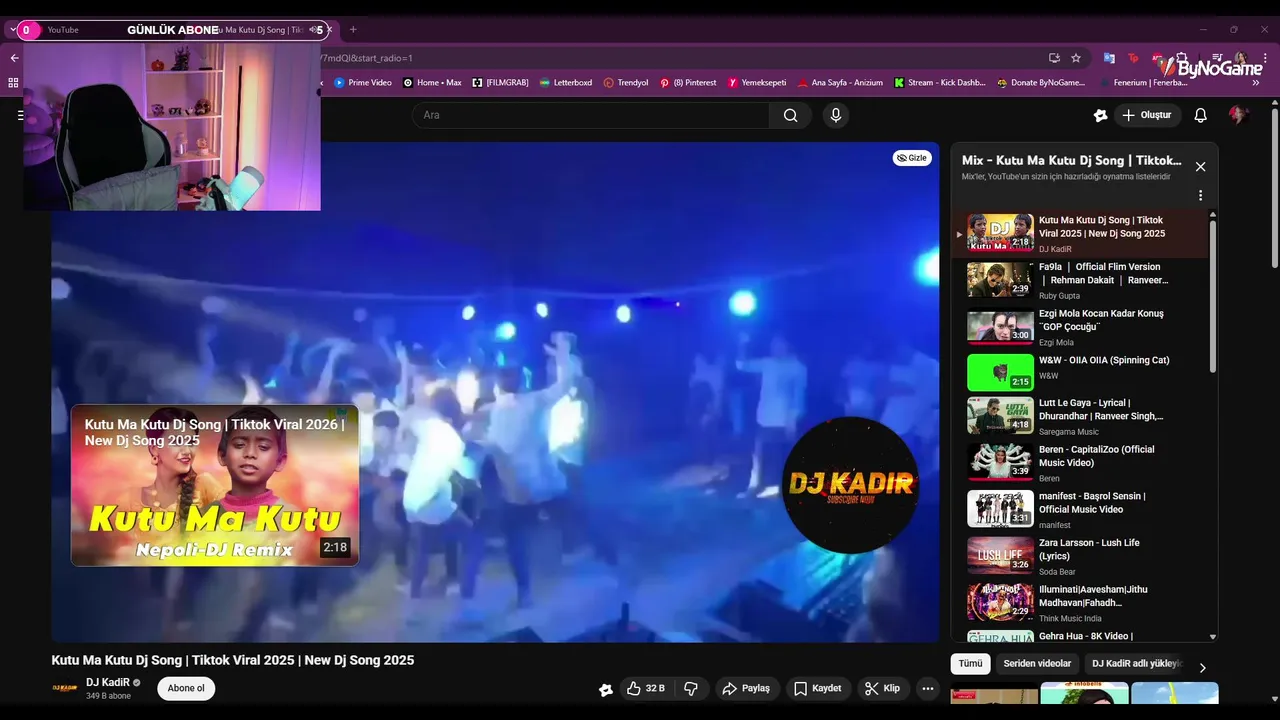Open Ana Sayfa - Anizium bookmark
The height and width of the screenshot is (720, 1280).
(840, 83)
